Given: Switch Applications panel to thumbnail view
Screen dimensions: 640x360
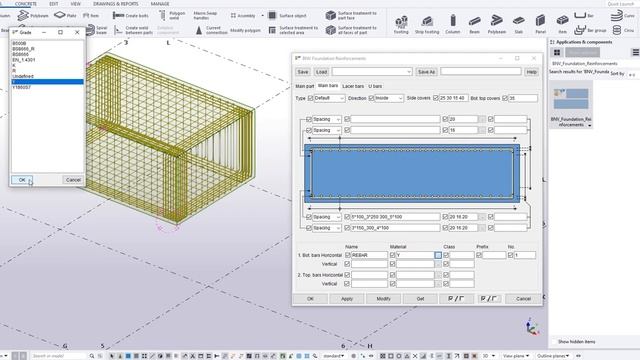Looking at the screenshot, I should click(x=557, y=52).
